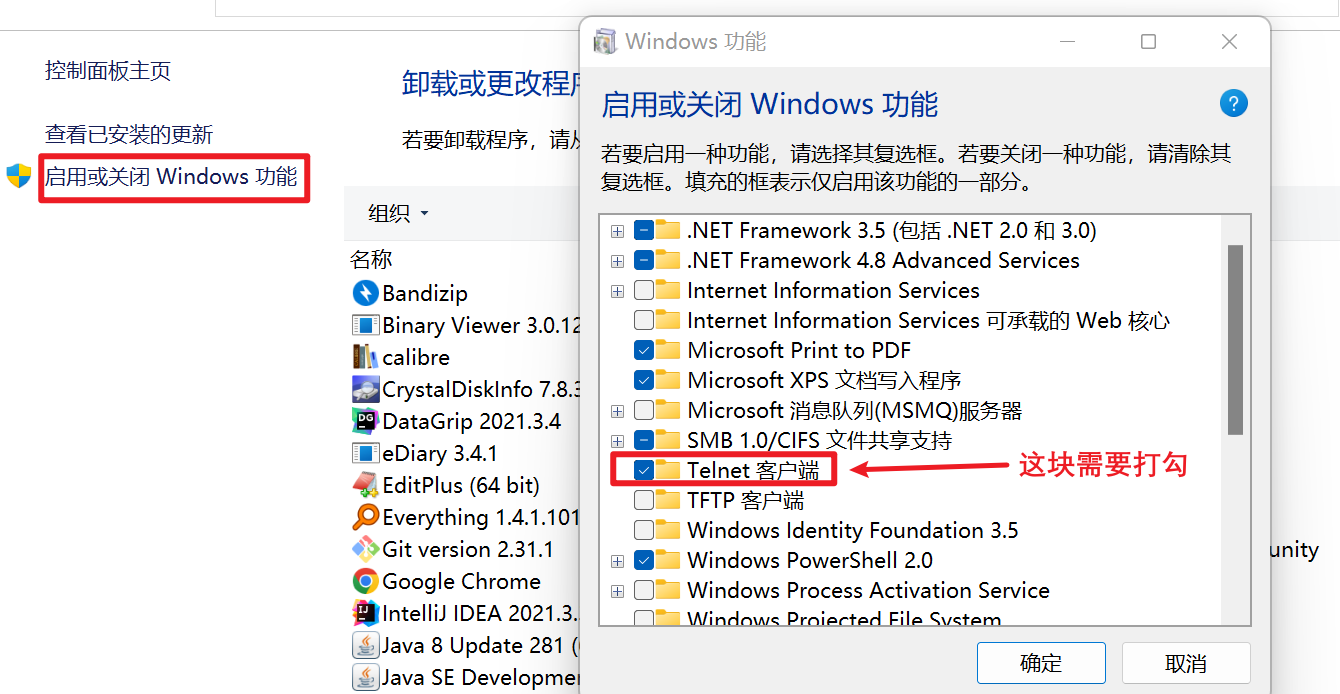Expand the Internet Information Services node
Viewport: 1340px width, 694px height.
pos(617,291)
